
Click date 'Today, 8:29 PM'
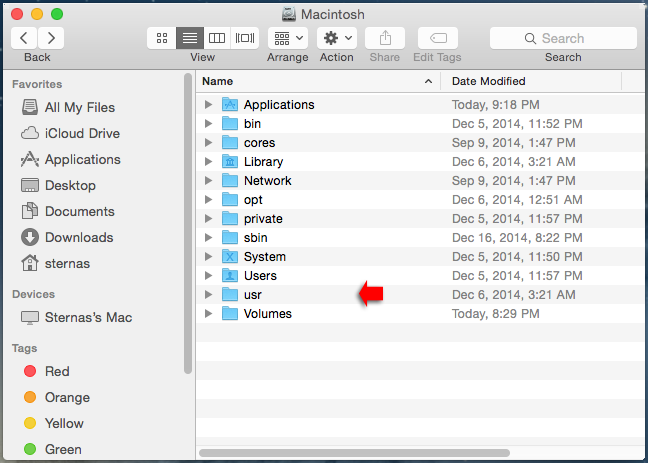coord(496,314)
